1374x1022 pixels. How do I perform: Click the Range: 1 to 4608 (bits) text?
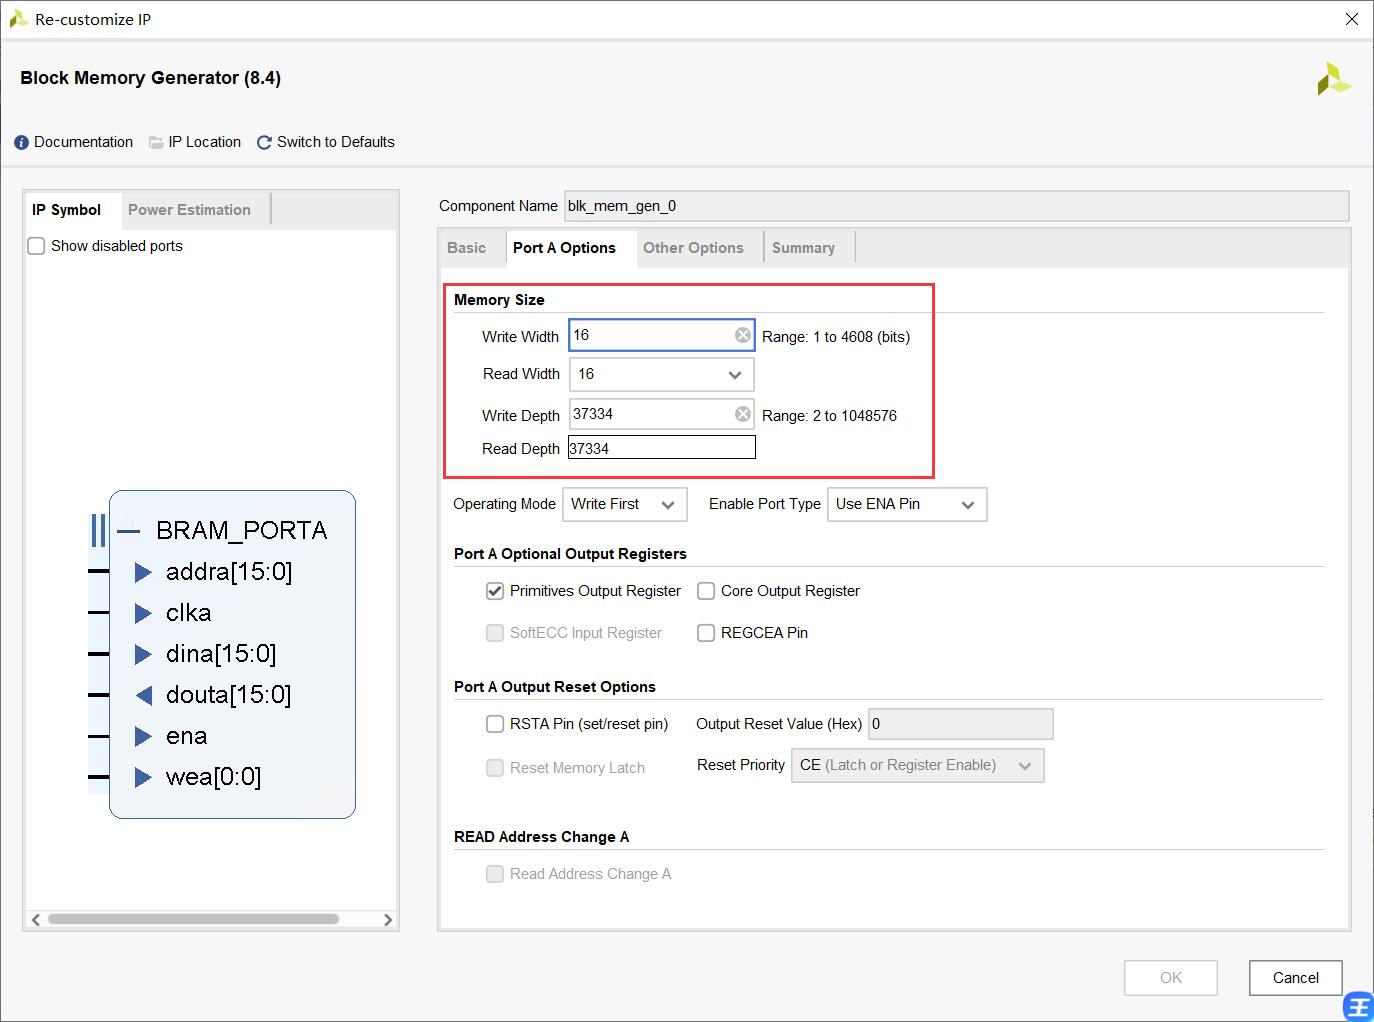(836, 337)
